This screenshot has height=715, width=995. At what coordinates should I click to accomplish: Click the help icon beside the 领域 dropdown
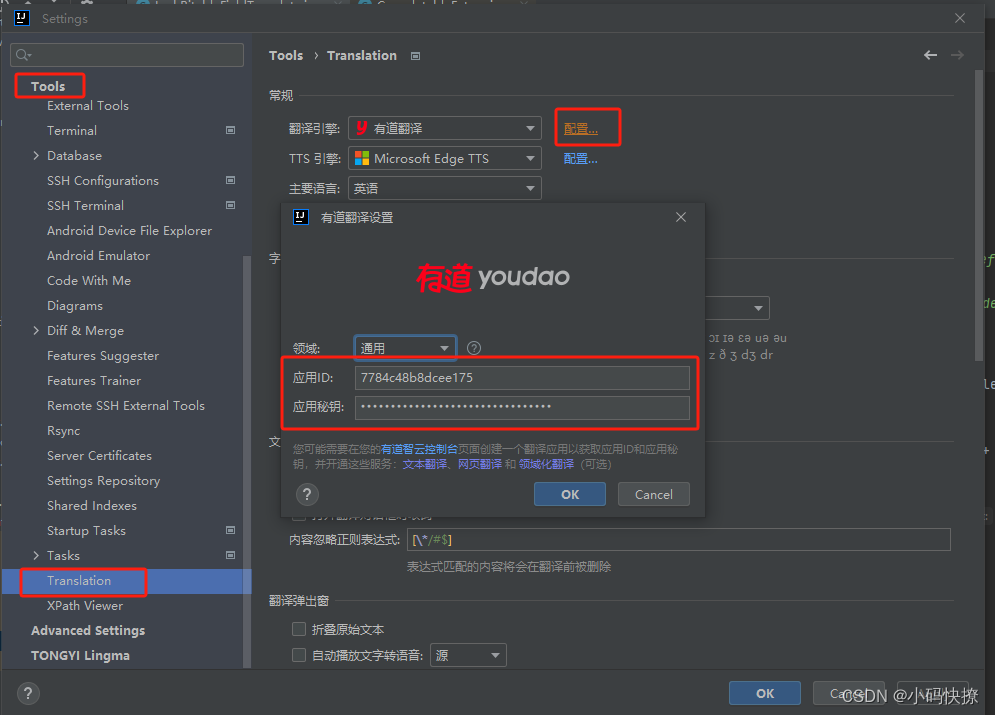[473, 348]
